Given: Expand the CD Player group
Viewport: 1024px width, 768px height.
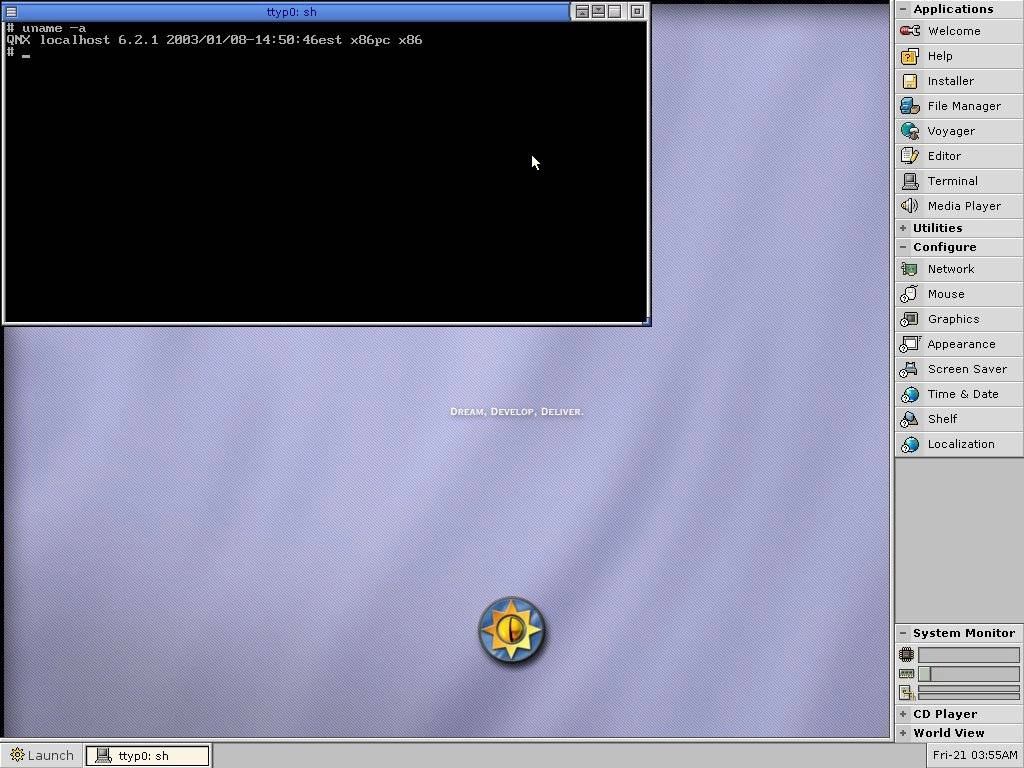Looking at the screenshot, I should pyautogui.click(x=903, y=714).
